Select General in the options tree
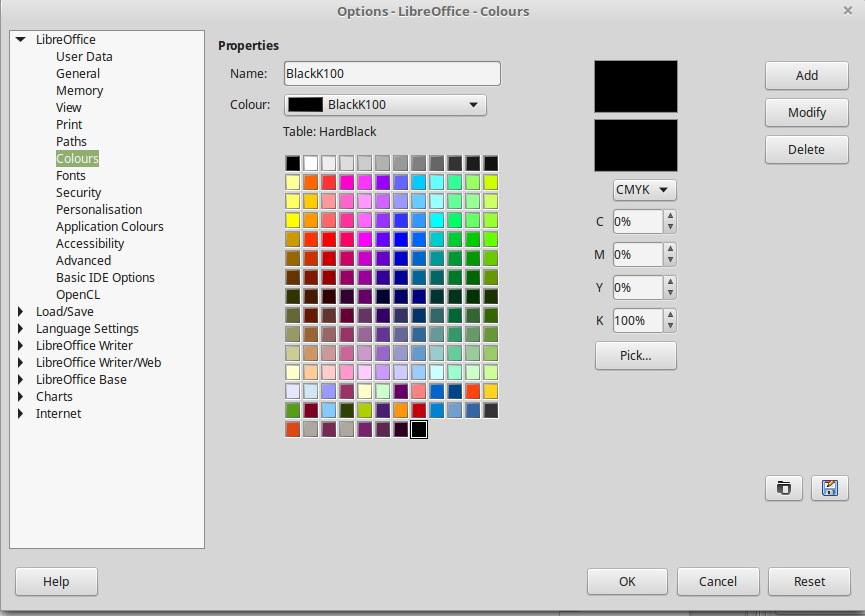This screenshot has height=616, width=865. [x=78, y=74]
